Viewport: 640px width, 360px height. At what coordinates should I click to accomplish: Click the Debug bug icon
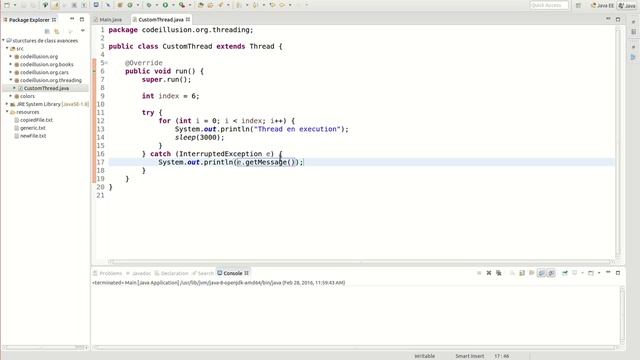point(149,5)
